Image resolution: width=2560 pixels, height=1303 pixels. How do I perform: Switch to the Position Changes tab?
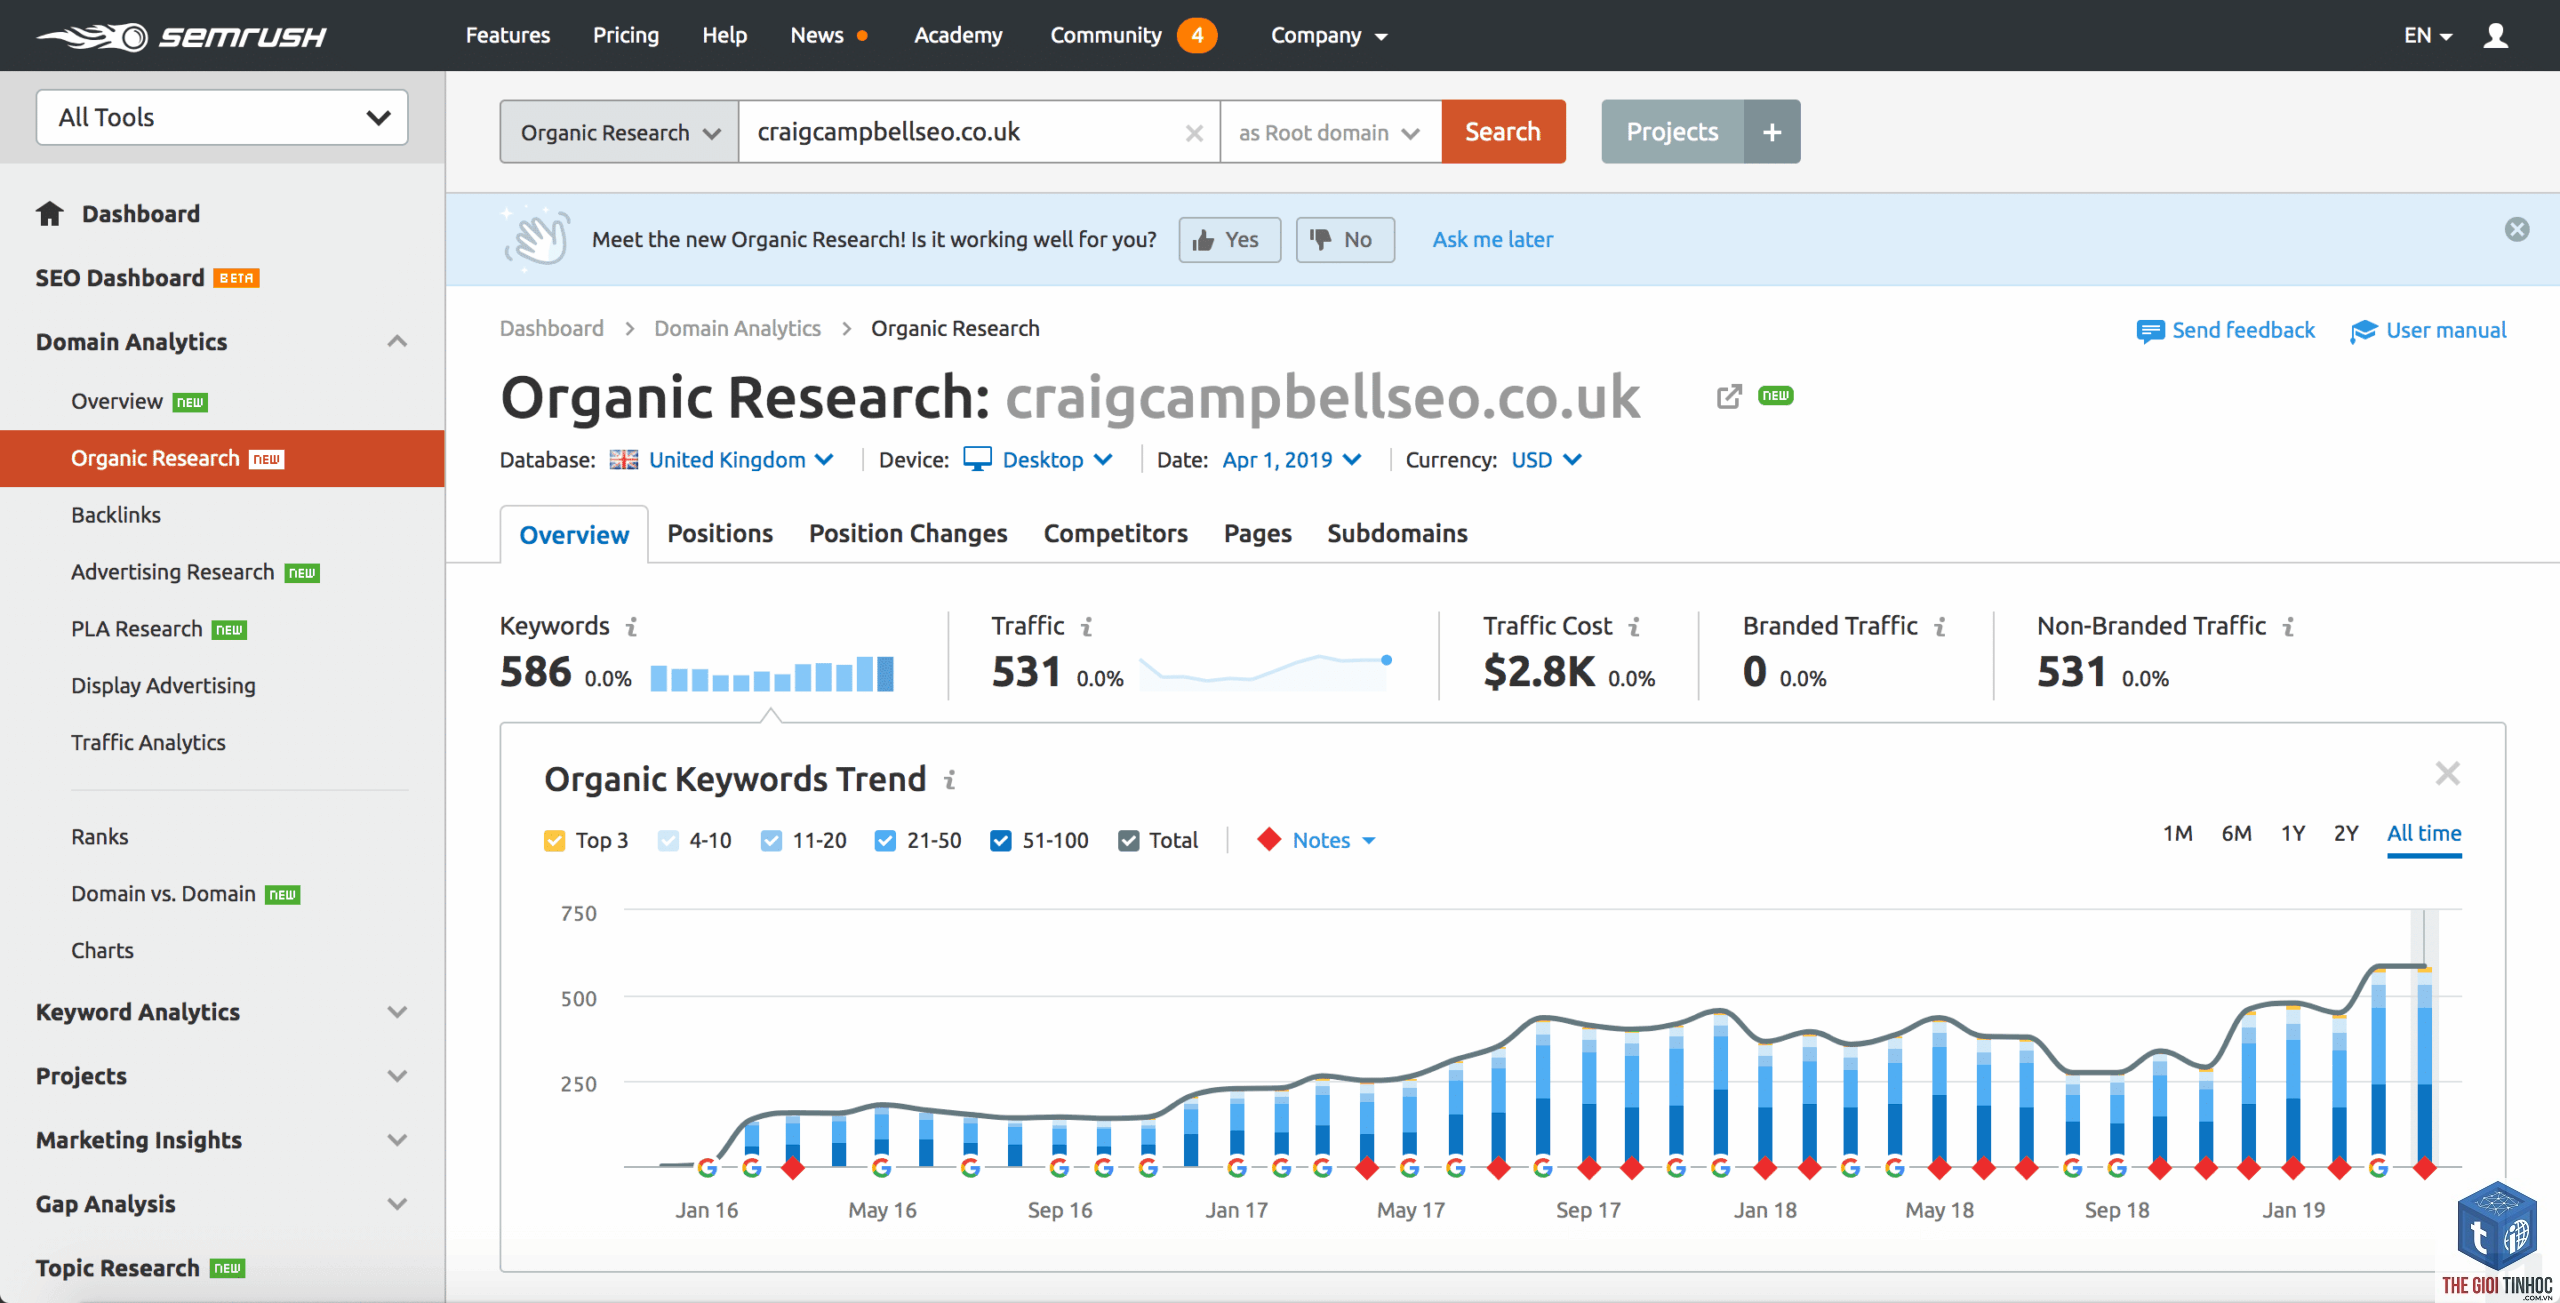click(908, 534)
